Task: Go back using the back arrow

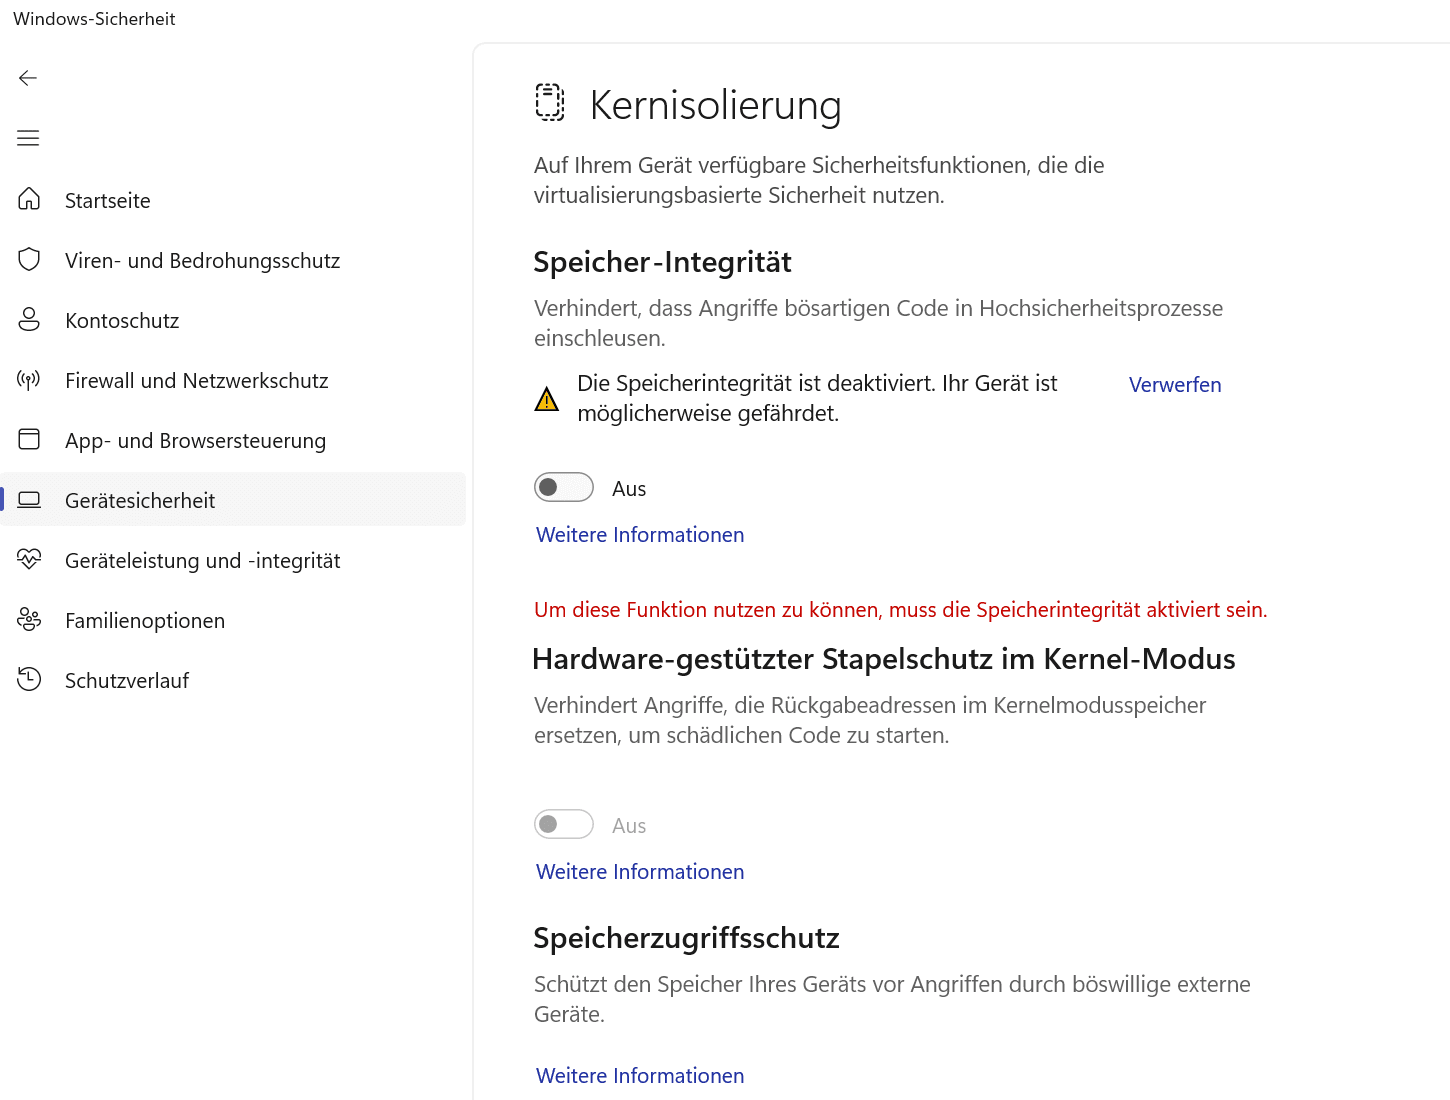Action: tap(28, 78)
